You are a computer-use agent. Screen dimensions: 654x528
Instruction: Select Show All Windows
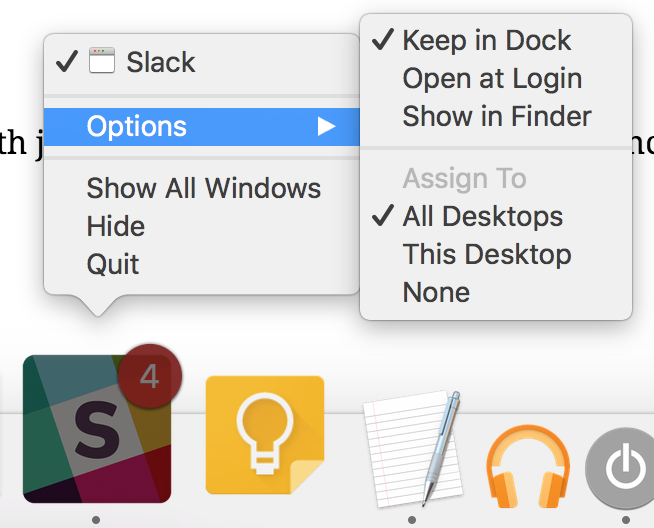[x=202, y=189]
